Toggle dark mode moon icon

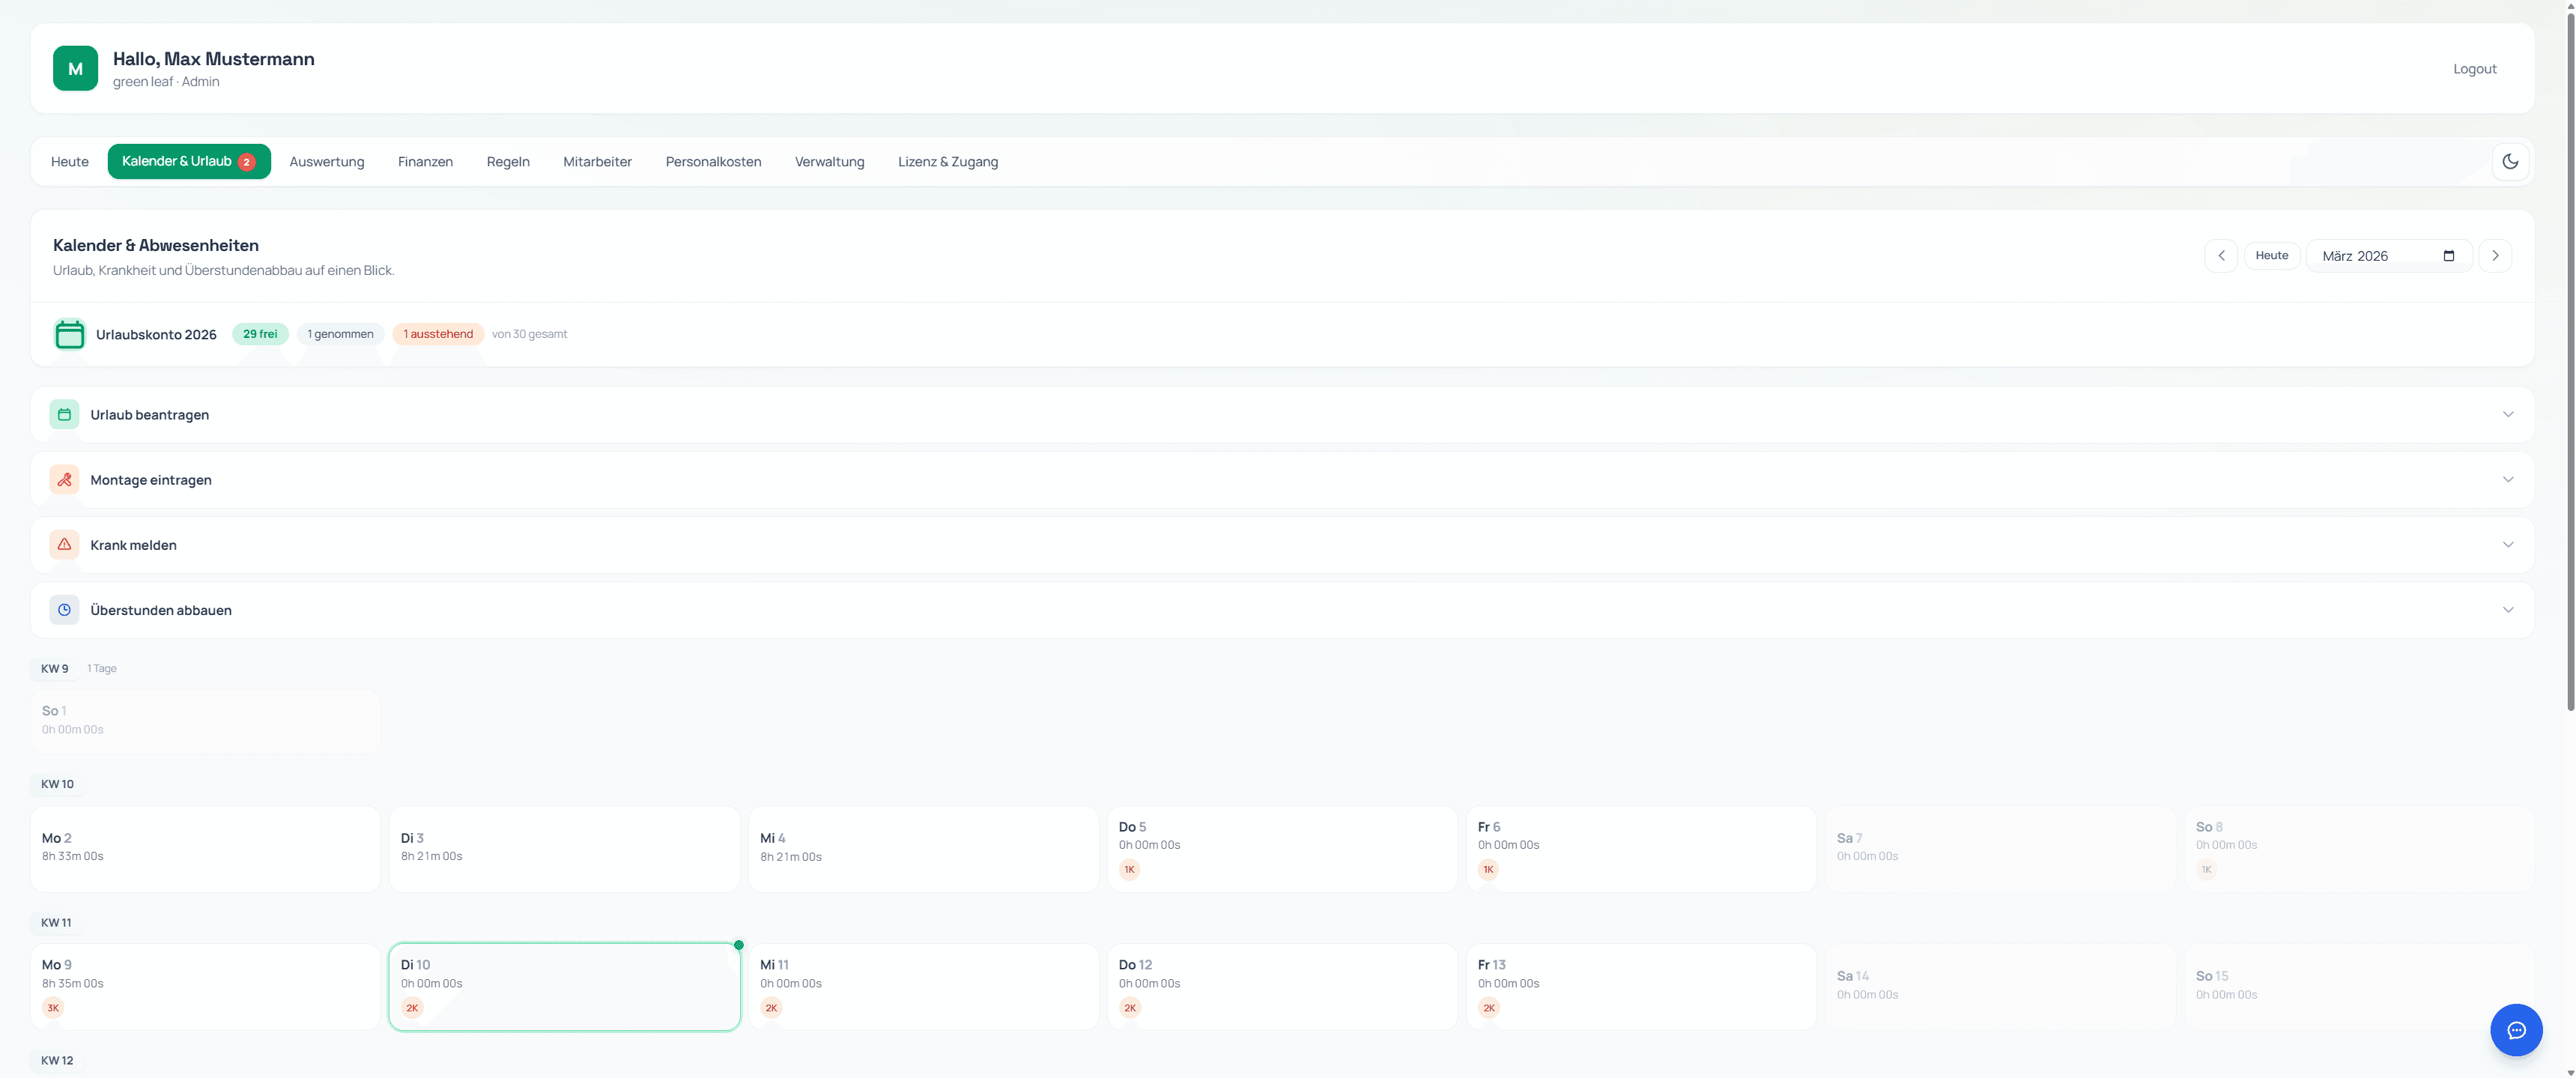(x=2510, y=161)
